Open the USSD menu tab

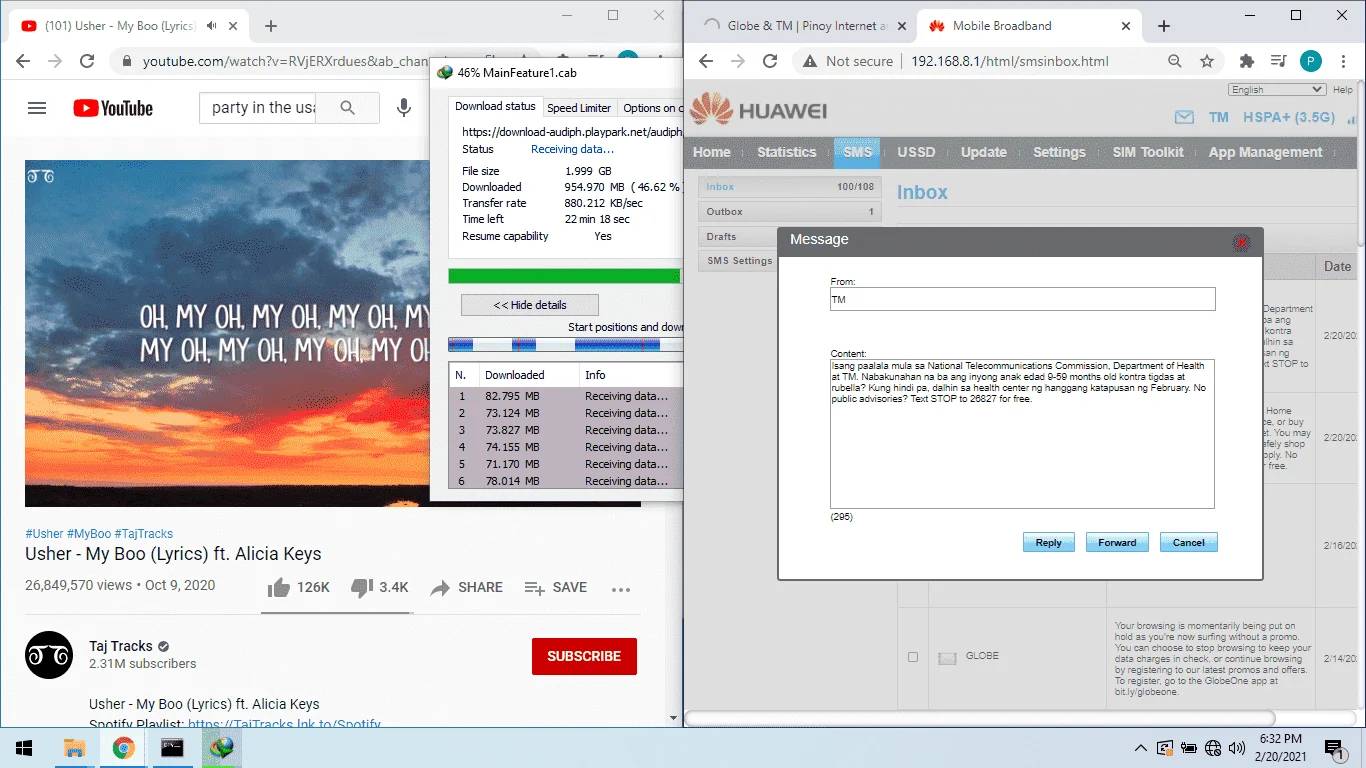(x=916, y=152)
